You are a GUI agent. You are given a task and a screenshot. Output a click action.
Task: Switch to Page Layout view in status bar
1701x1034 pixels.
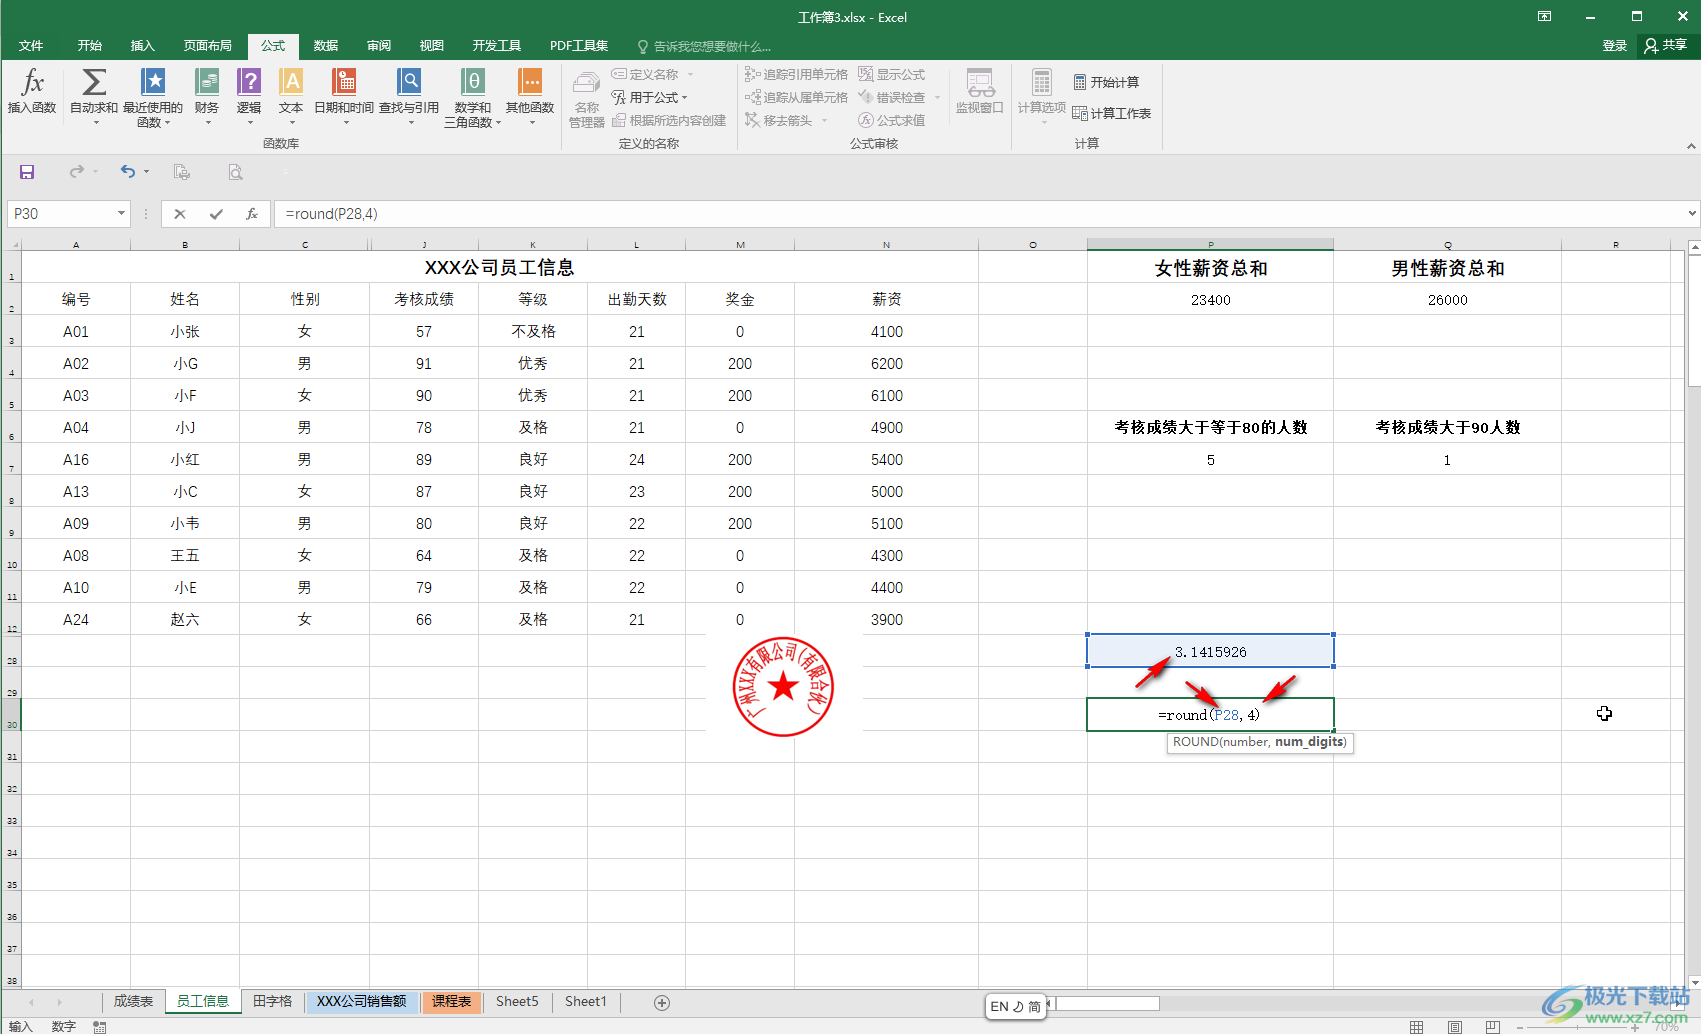(1454, 1027)
